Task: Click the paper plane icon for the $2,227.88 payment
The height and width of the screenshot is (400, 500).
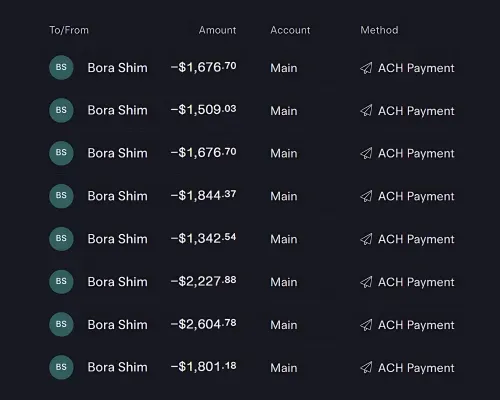Action: (x=366, y=282)
